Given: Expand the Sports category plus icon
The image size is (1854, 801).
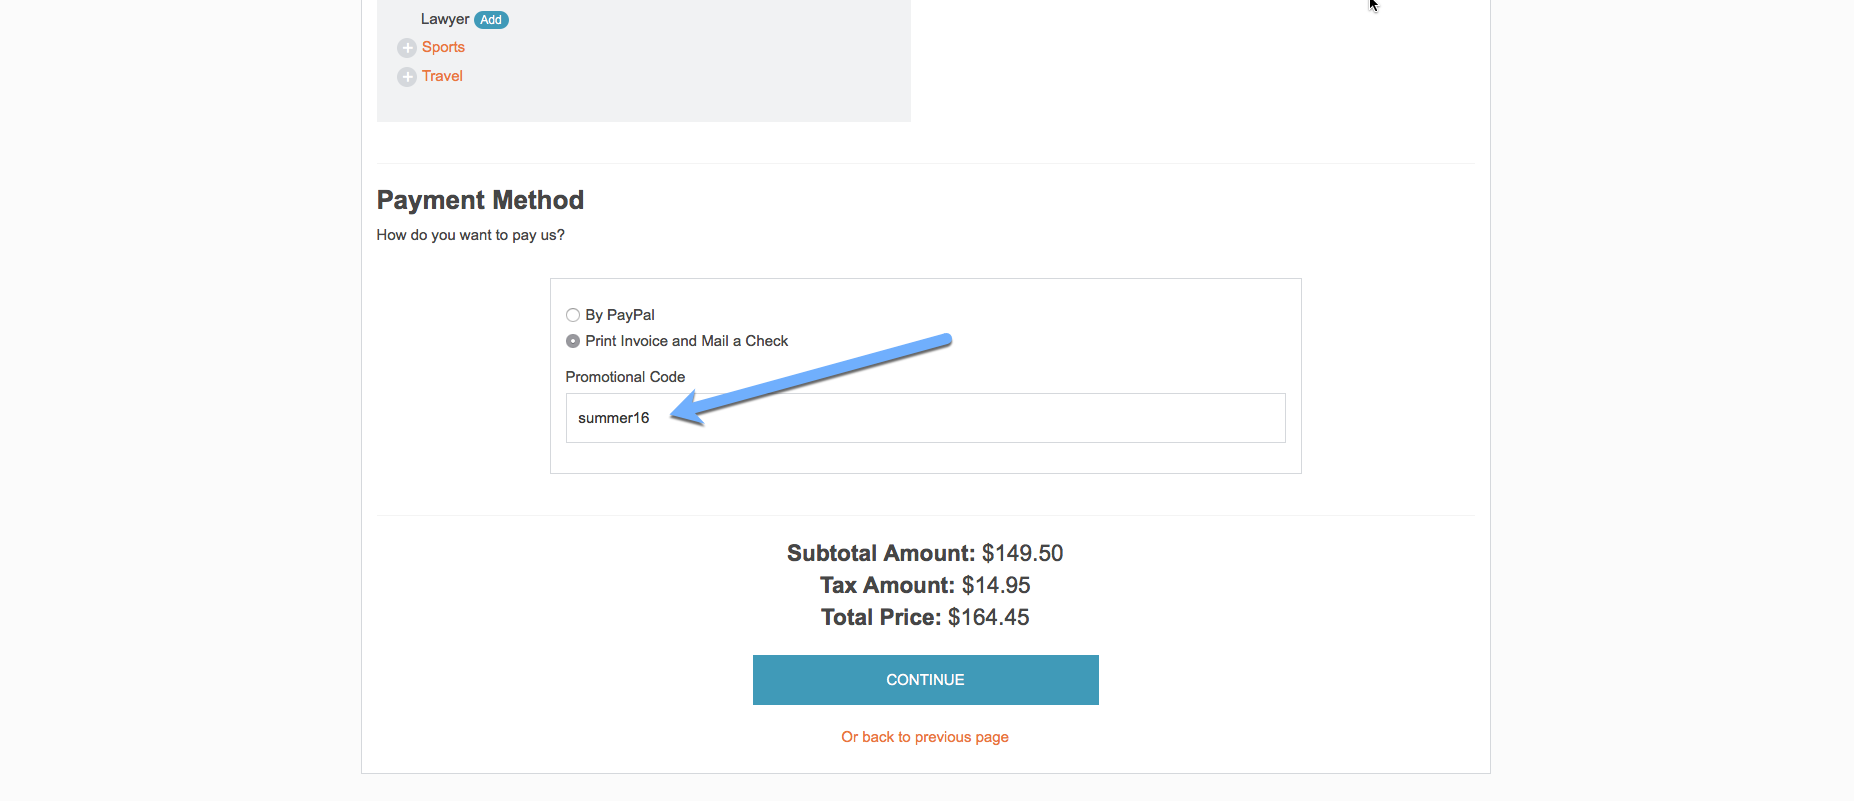Looking at the screenshot, I should (407, 48).
